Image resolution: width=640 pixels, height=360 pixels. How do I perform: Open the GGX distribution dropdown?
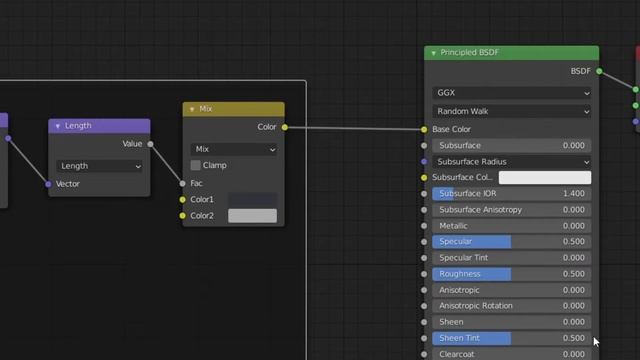tap(511, 93)
